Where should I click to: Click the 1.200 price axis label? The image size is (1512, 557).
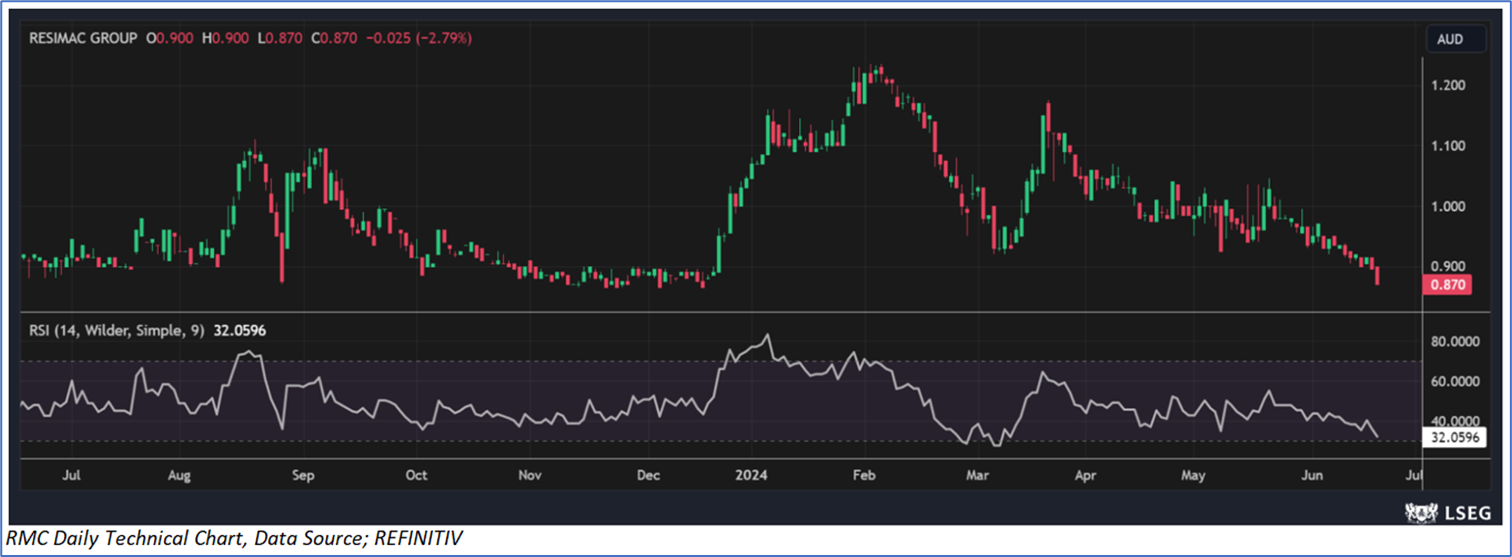pyautogui.click(x=1449, y=86)
